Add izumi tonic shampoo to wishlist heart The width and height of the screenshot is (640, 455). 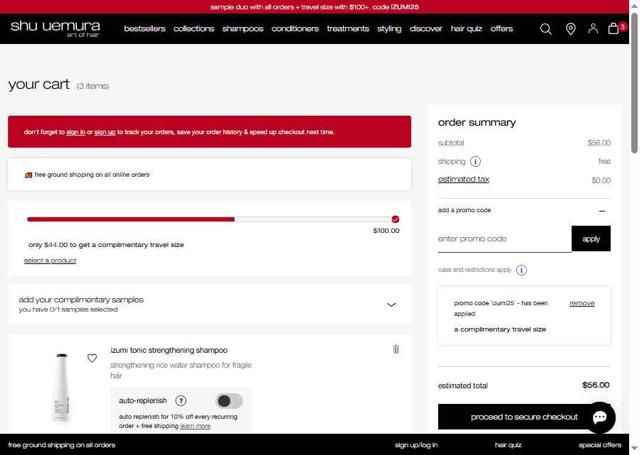tap(92, 358)
